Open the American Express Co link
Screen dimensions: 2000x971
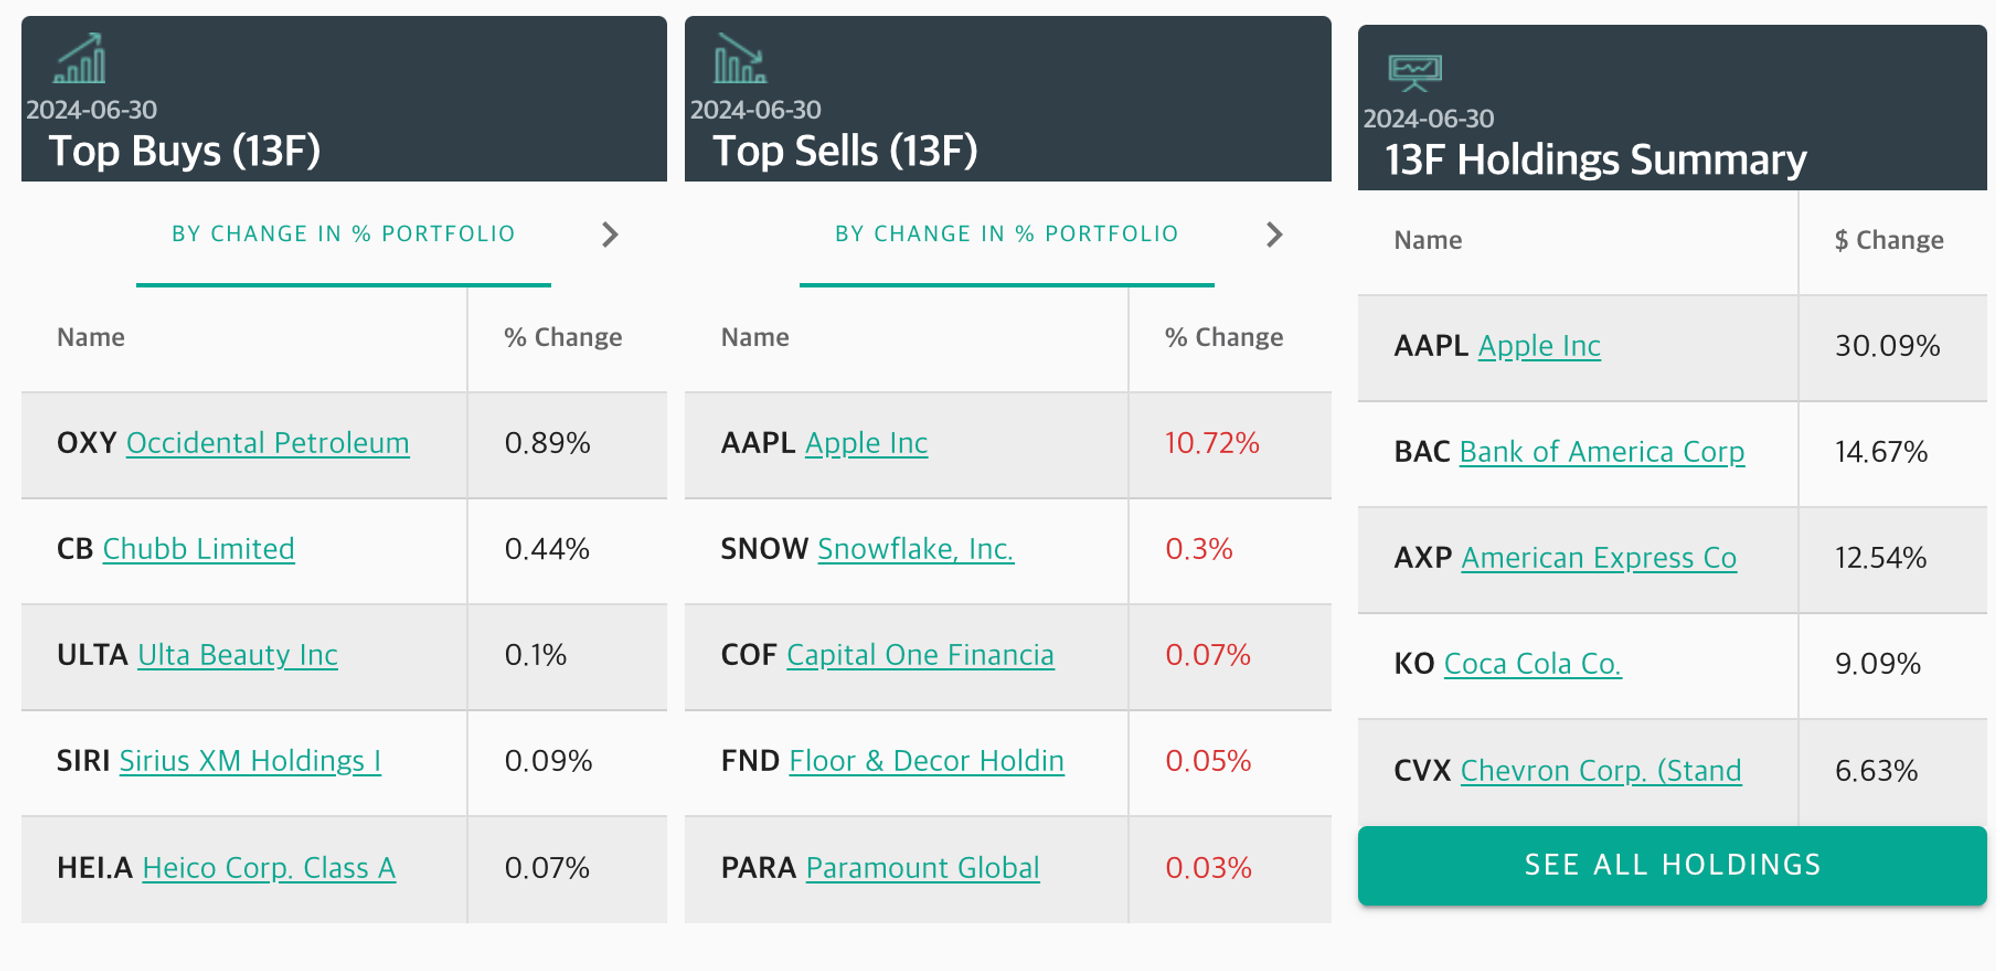pyautogui.click(x=1598, y=558)
